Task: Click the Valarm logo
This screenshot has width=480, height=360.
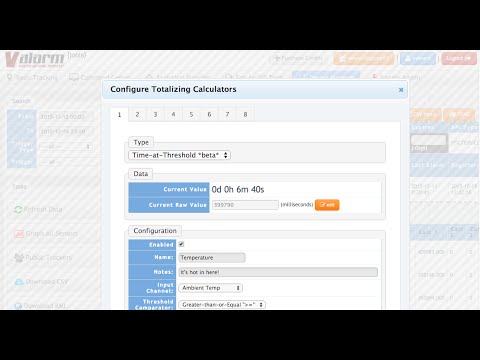Action: point(35,60)
